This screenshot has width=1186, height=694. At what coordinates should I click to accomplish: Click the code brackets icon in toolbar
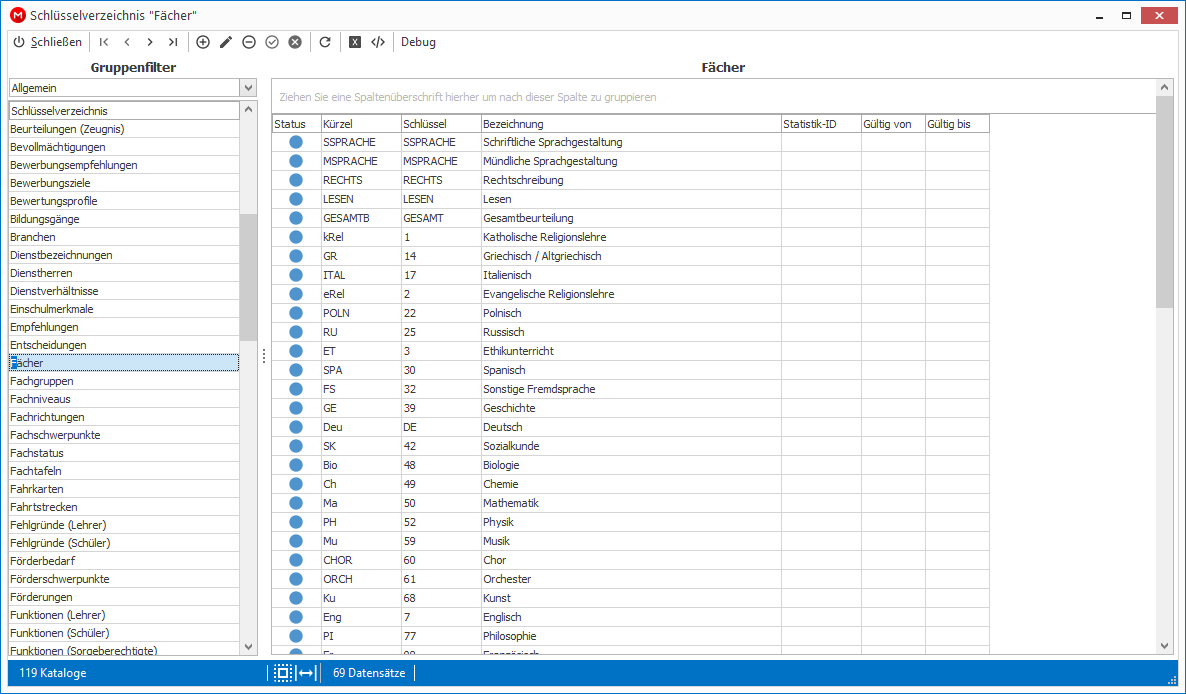click(378, 42)
